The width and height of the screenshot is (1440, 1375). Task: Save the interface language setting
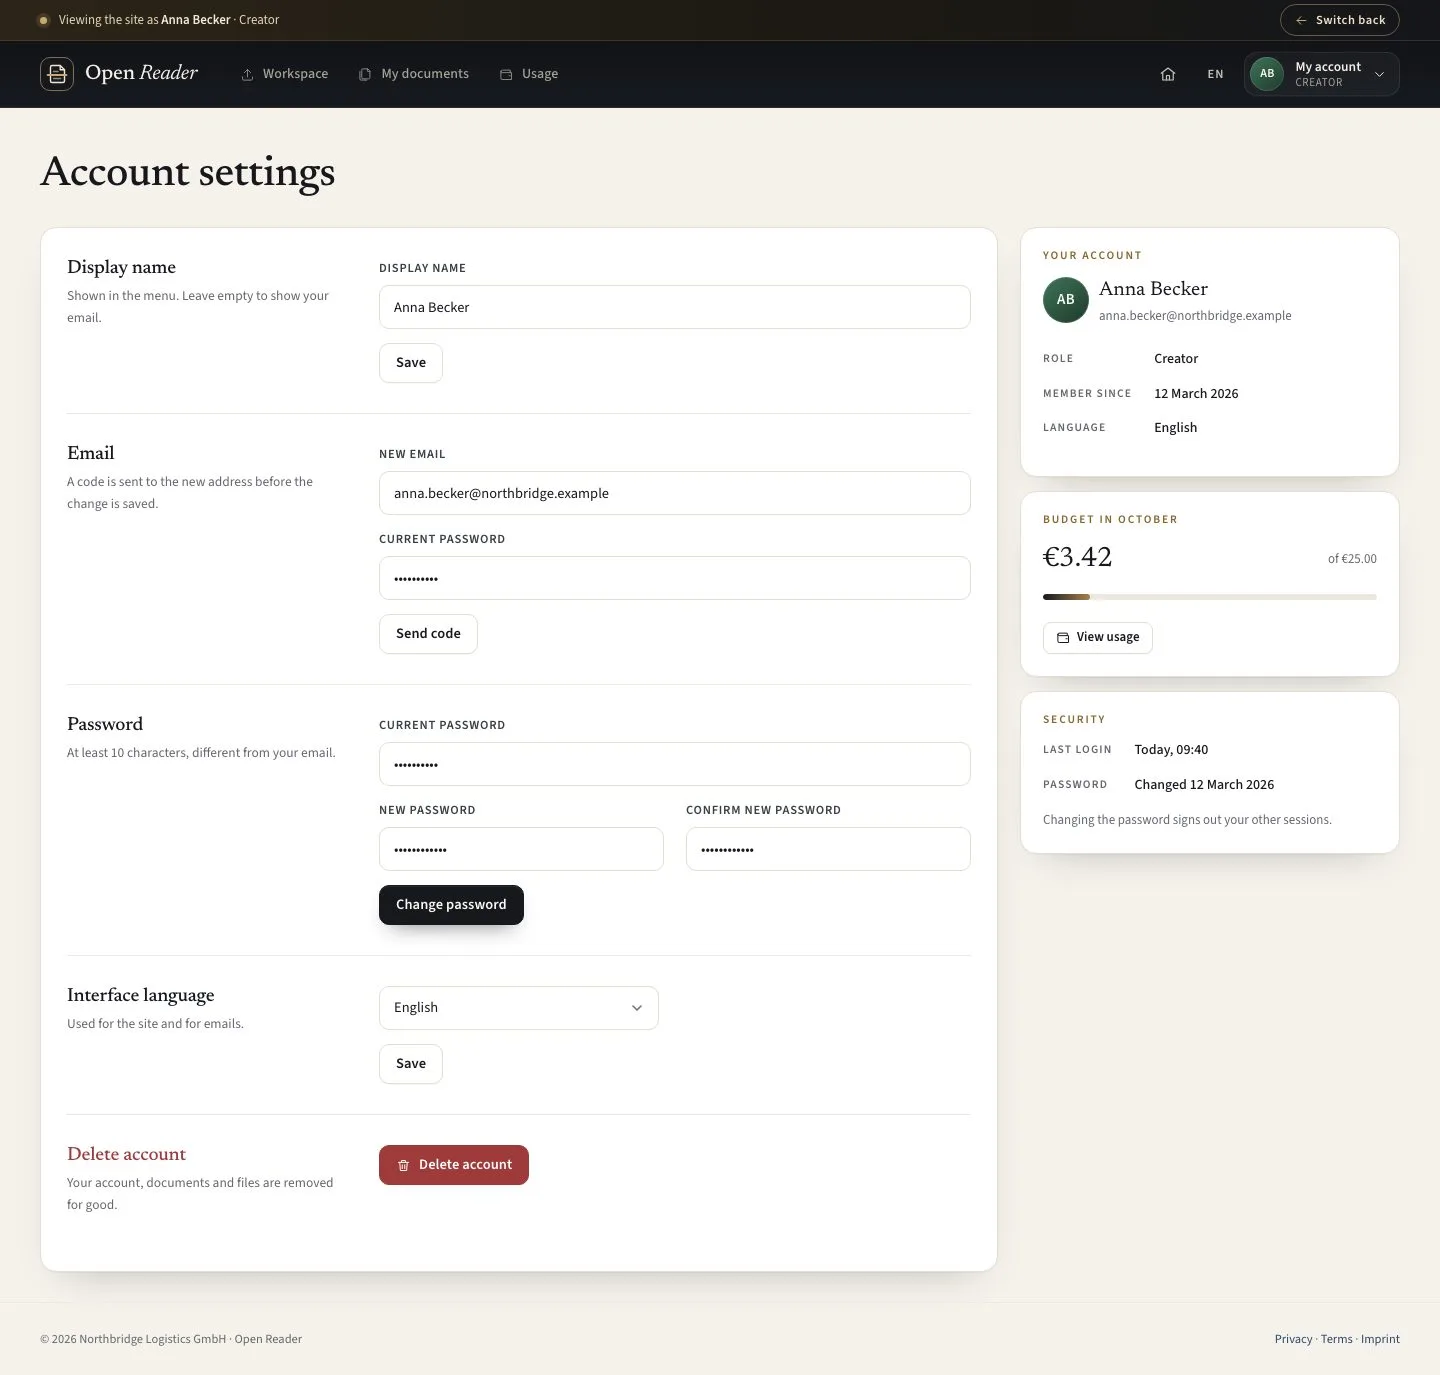(410, 1064)
